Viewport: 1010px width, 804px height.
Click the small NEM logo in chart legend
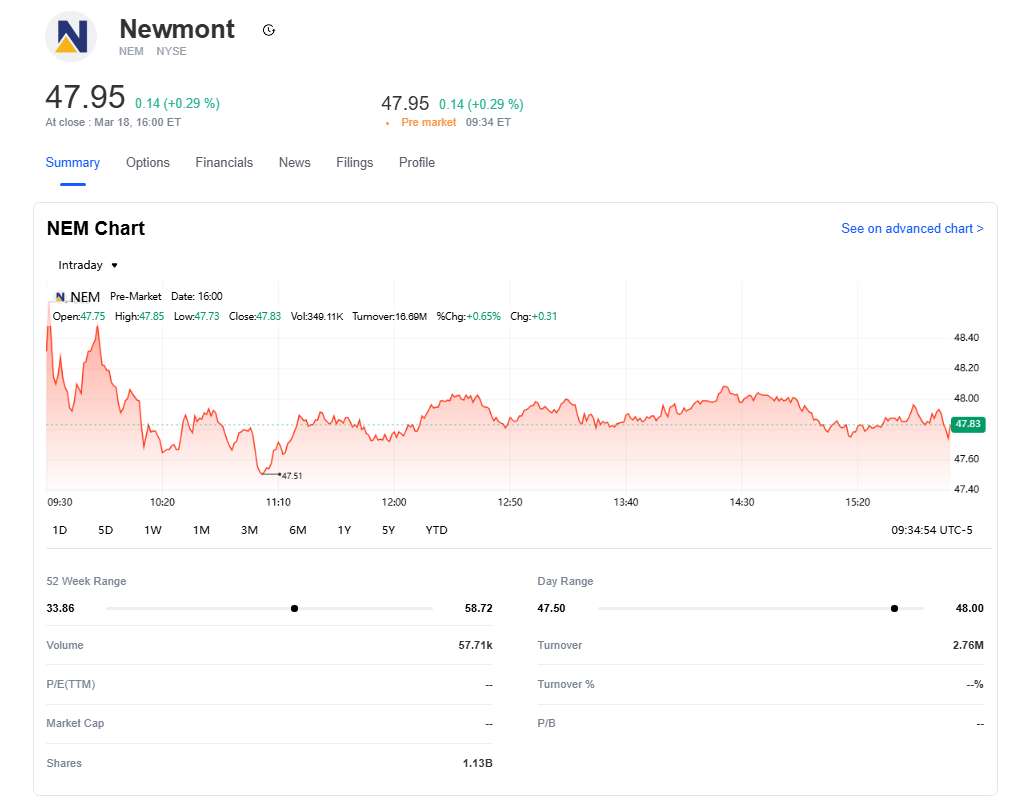coord(60,297)
